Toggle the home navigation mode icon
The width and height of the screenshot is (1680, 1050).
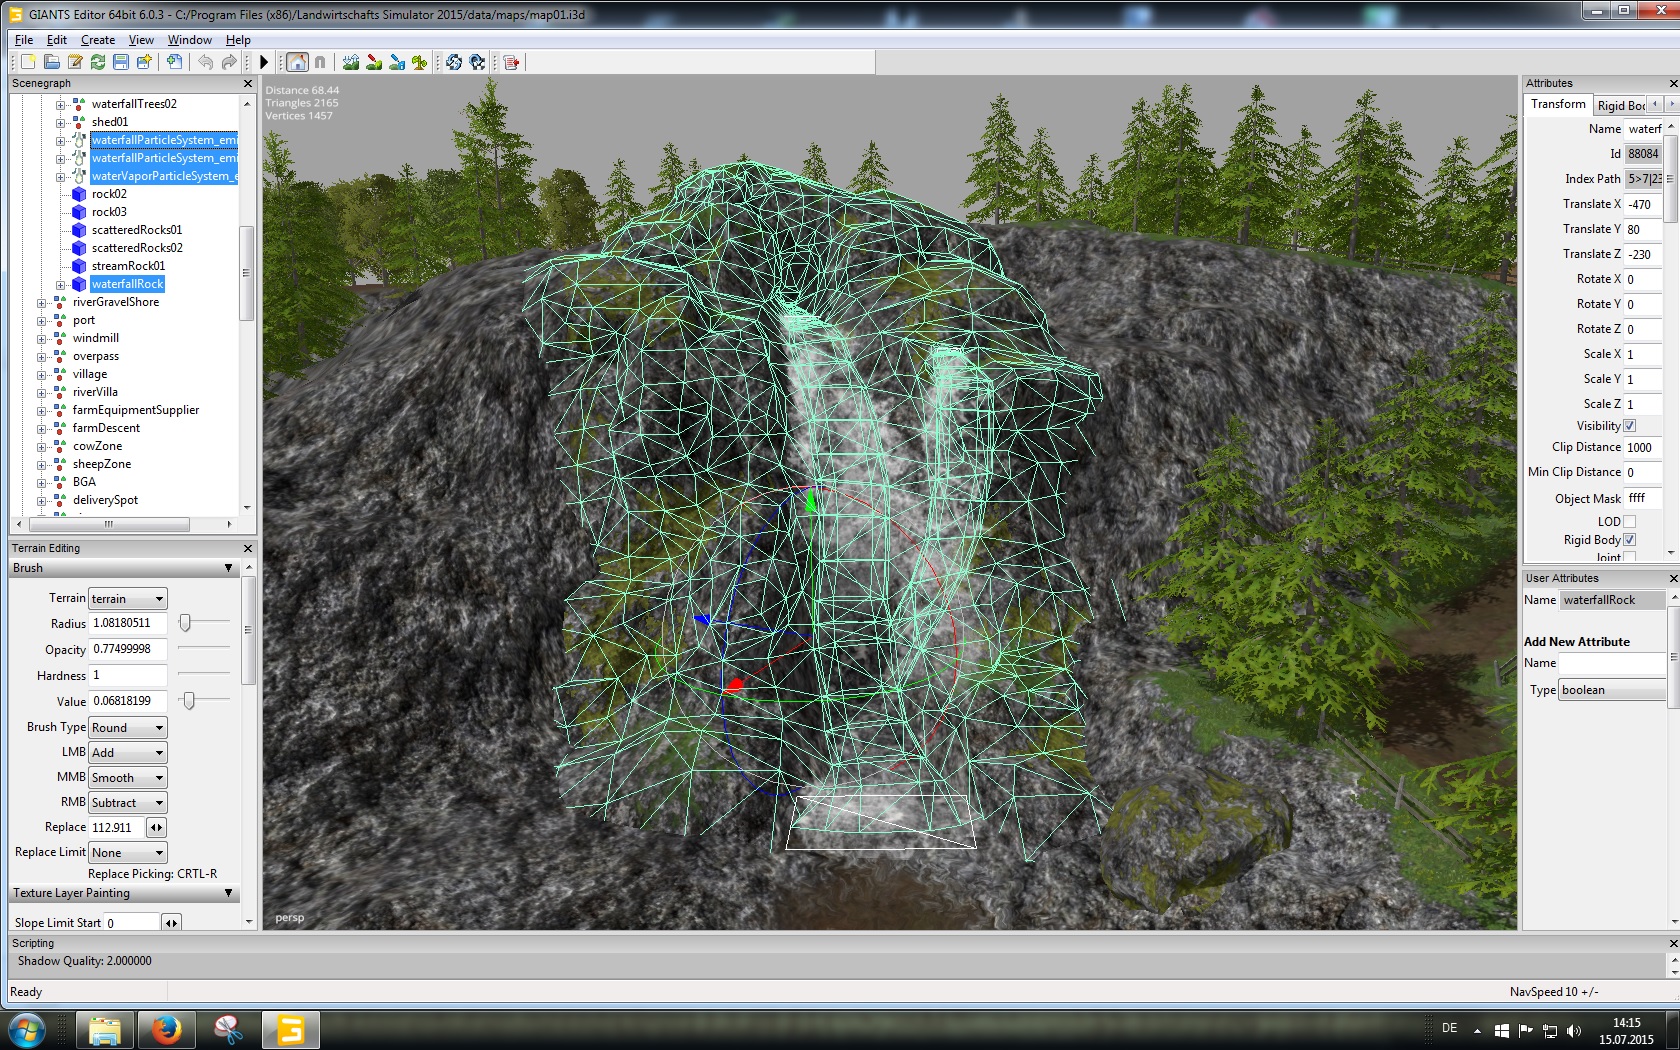[x=297, y=62]
